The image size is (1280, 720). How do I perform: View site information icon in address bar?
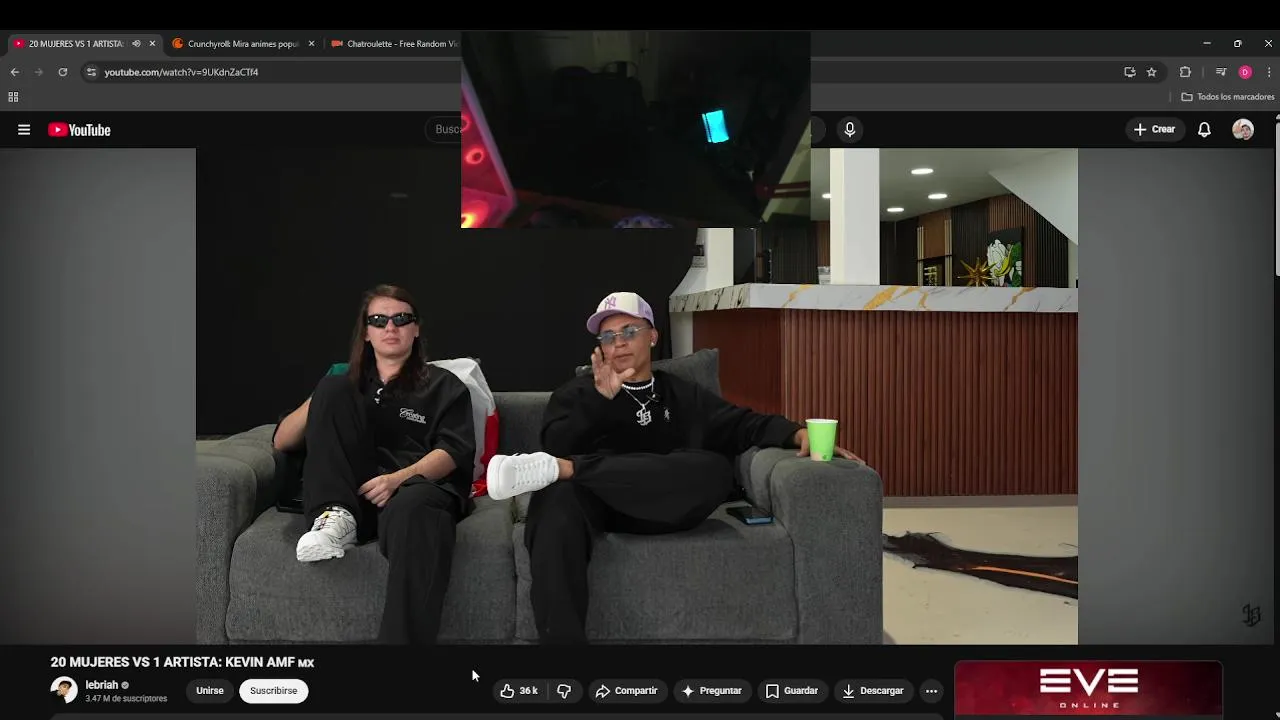(91, 72)
